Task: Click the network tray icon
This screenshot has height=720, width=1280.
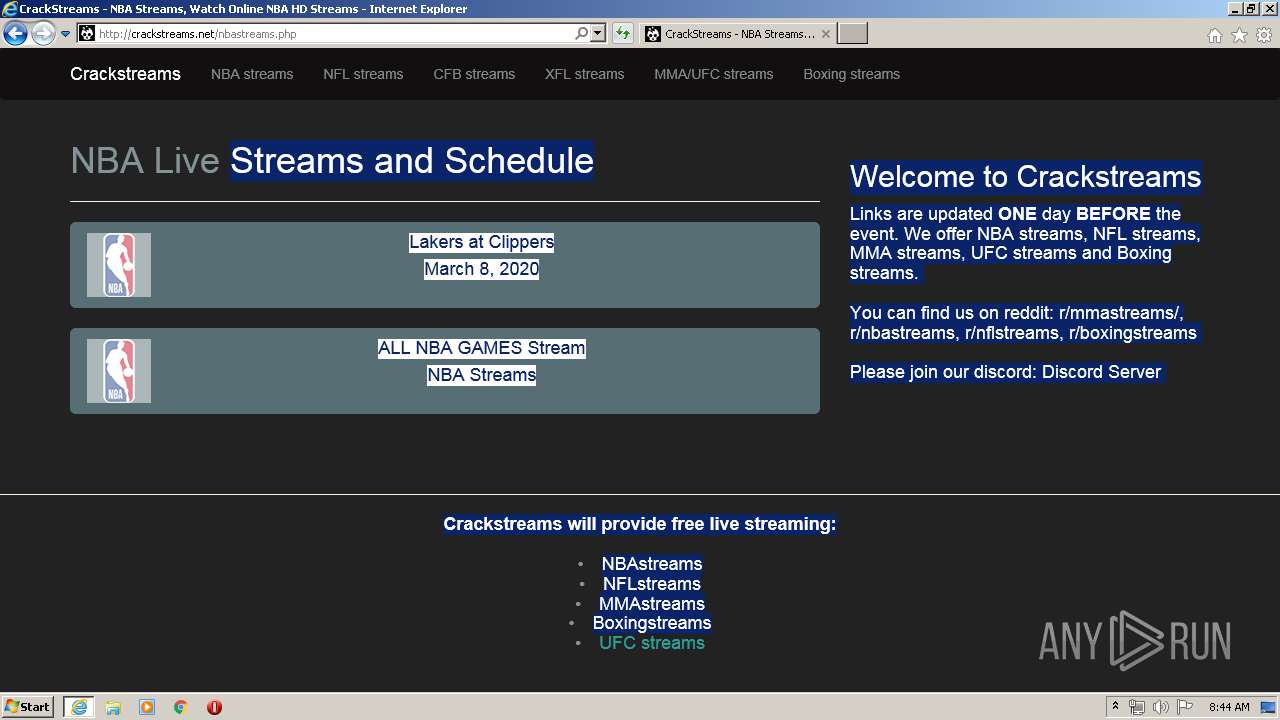Action: pyautogui.click(x=1137, y=707)
